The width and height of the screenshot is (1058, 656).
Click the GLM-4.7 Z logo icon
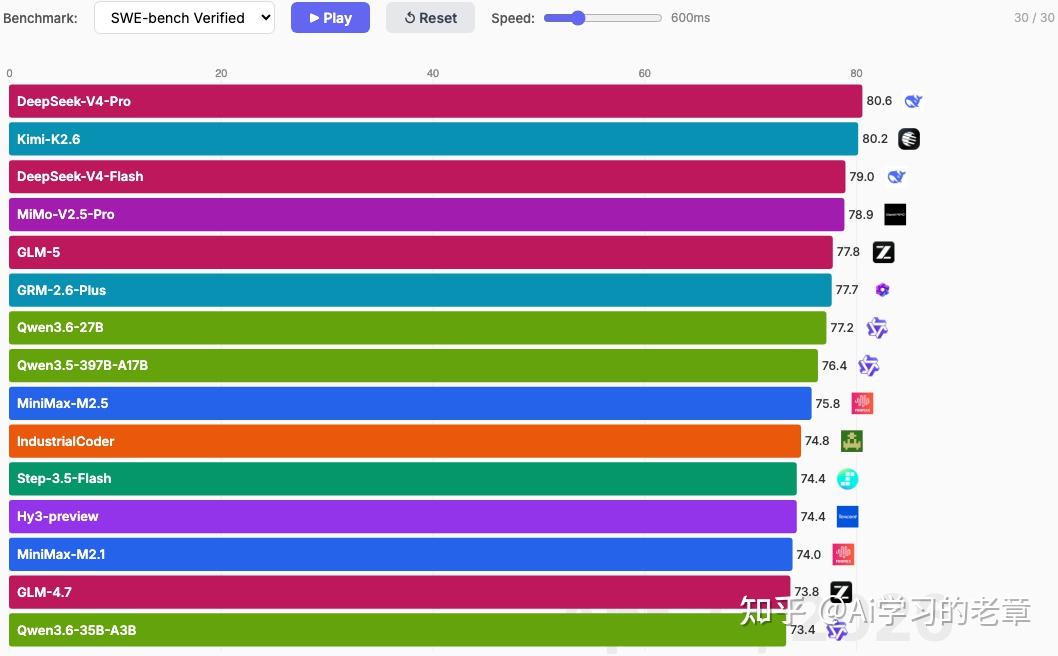[841, 592]
